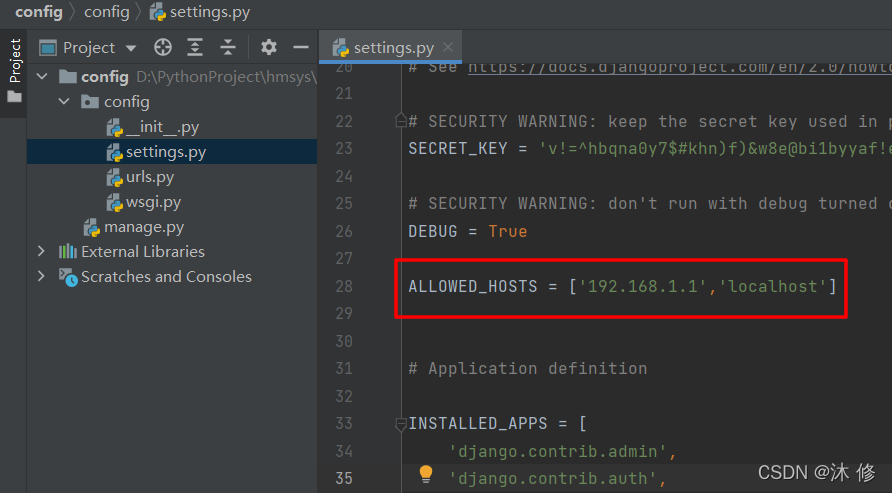Click the INSTALLED_APPS variable name
Viewport: 892px width, 493px height.
pos(478,424)
